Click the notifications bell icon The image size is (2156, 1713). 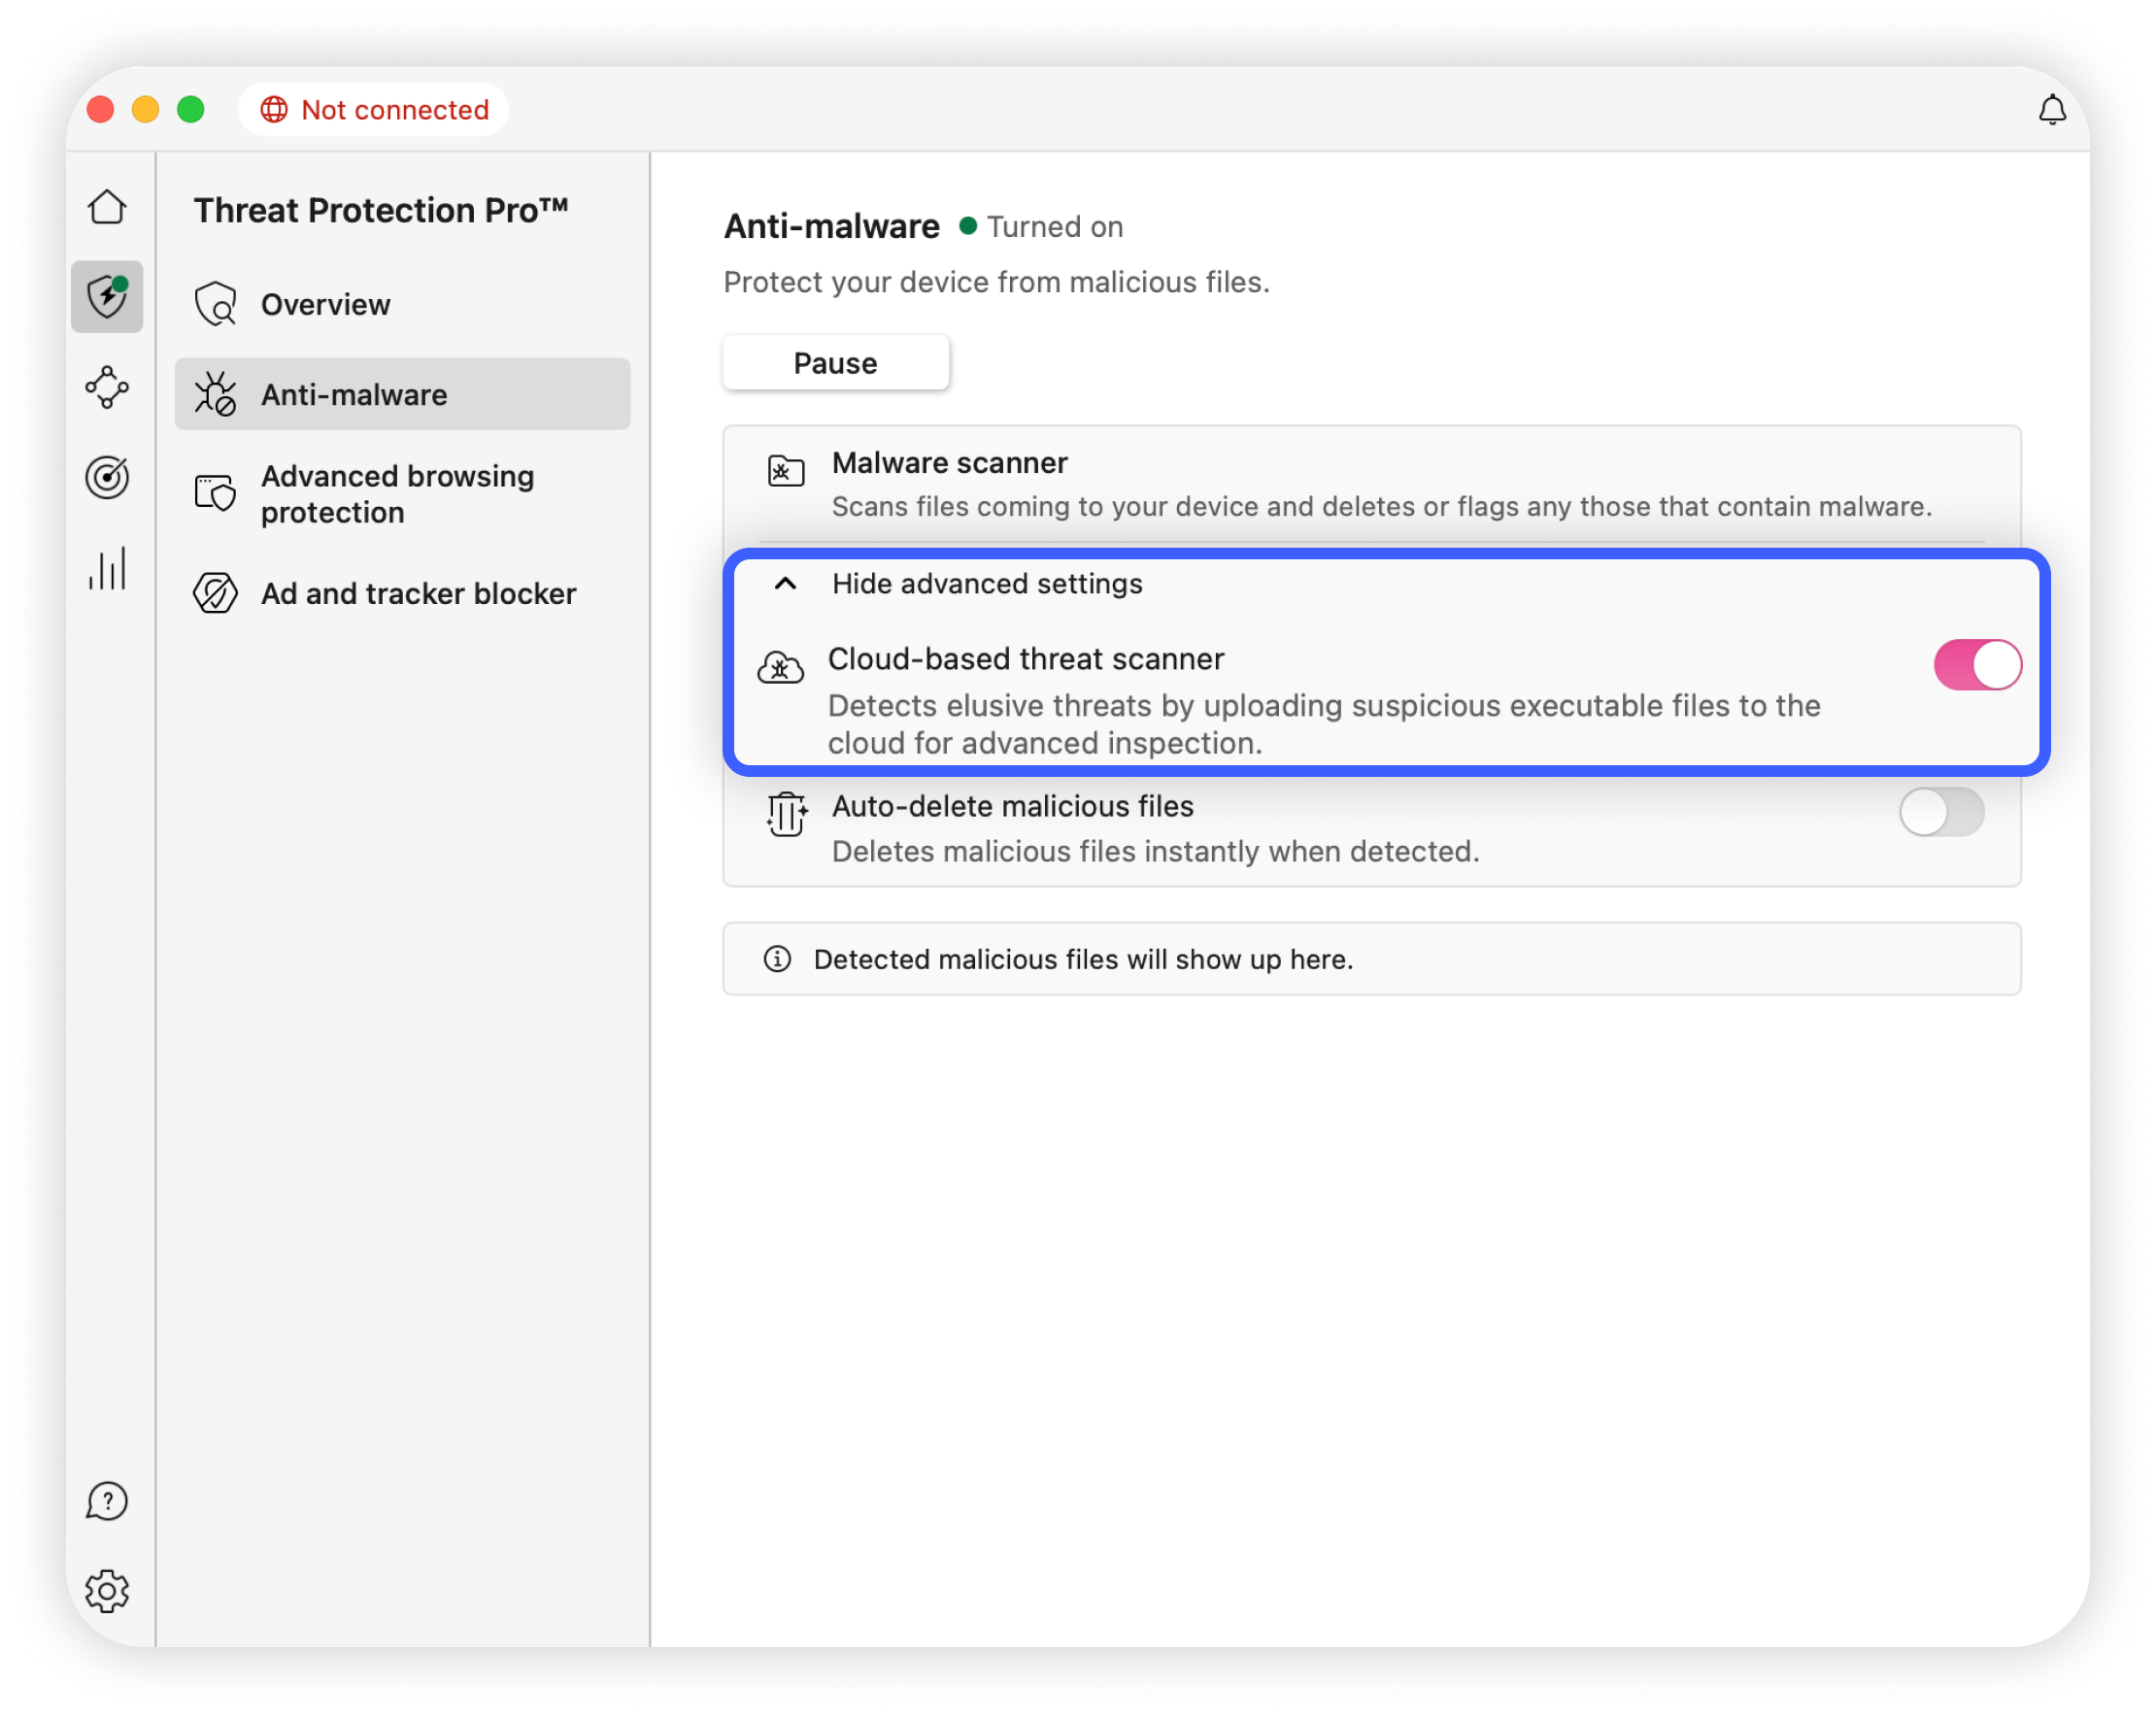(x=2051, y=109)
